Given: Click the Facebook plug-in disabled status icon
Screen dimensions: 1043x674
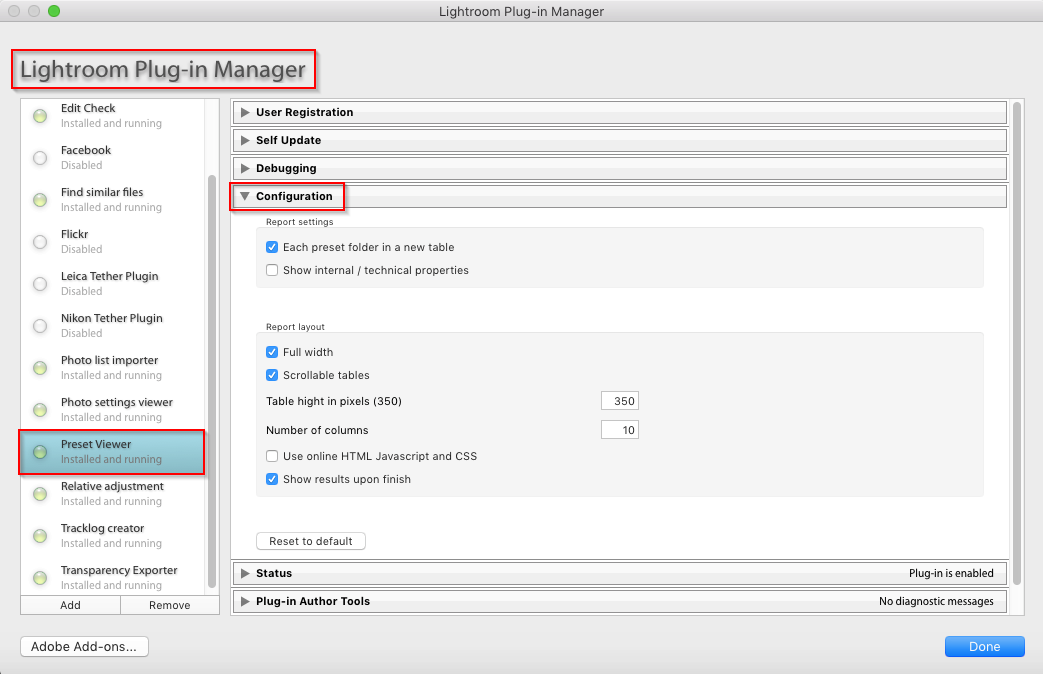Looking at the screenshot, I should (40, 158).
